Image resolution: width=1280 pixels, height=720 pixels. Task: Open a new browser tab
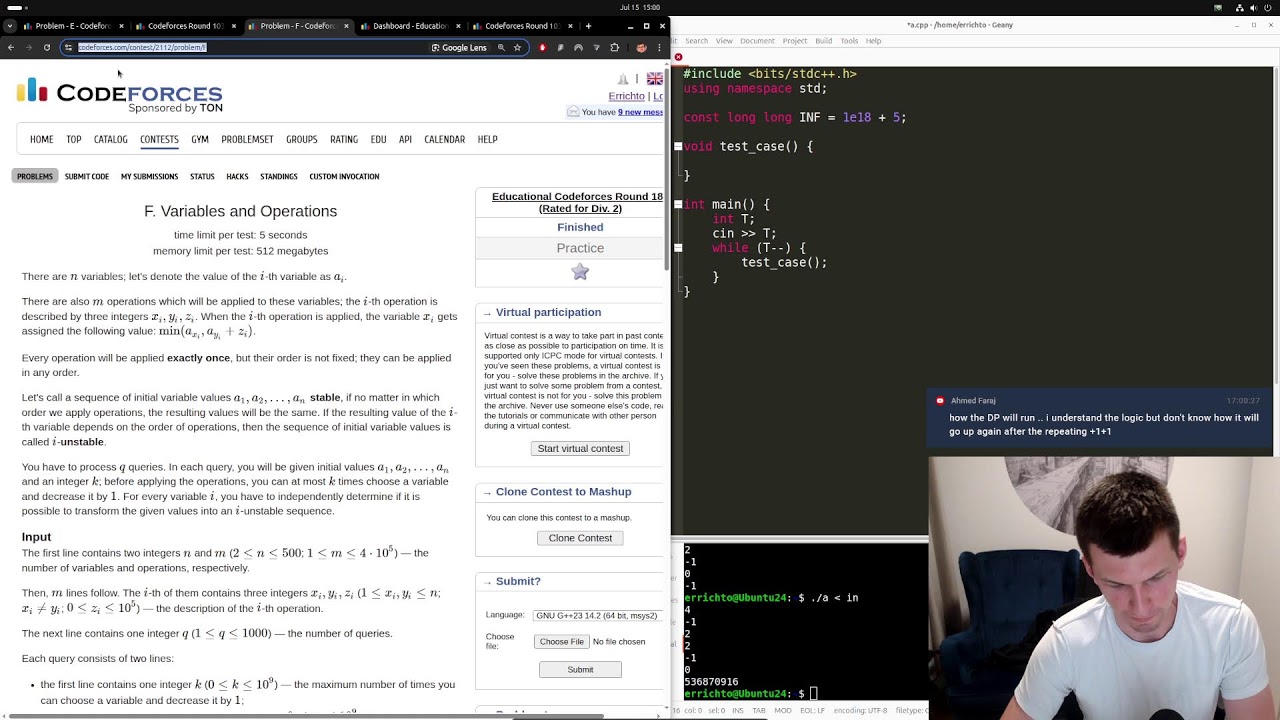pyautogui.click(x=588, y=26)
